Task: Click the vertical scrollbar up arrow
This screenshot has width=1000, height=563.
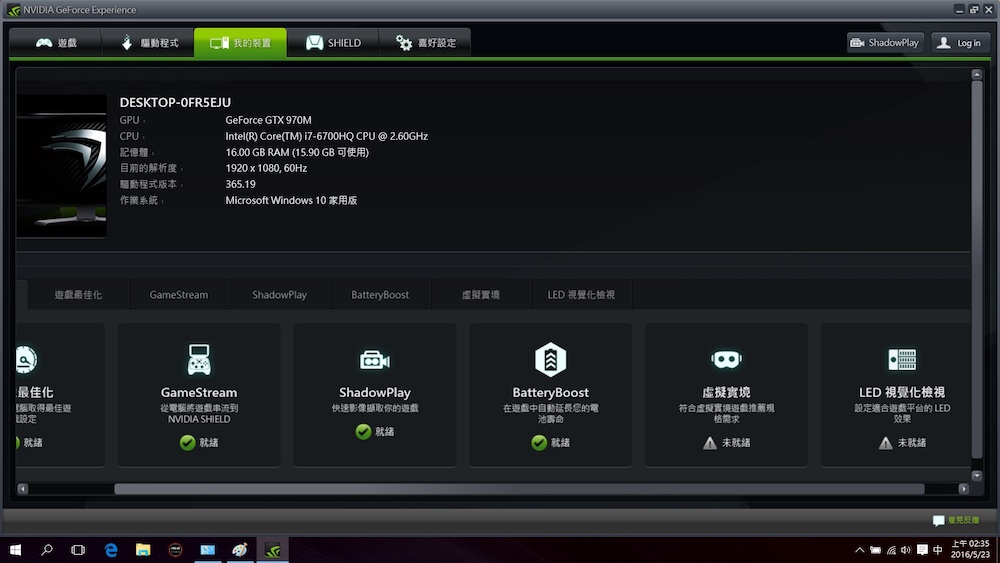Action: pos(976,75)
